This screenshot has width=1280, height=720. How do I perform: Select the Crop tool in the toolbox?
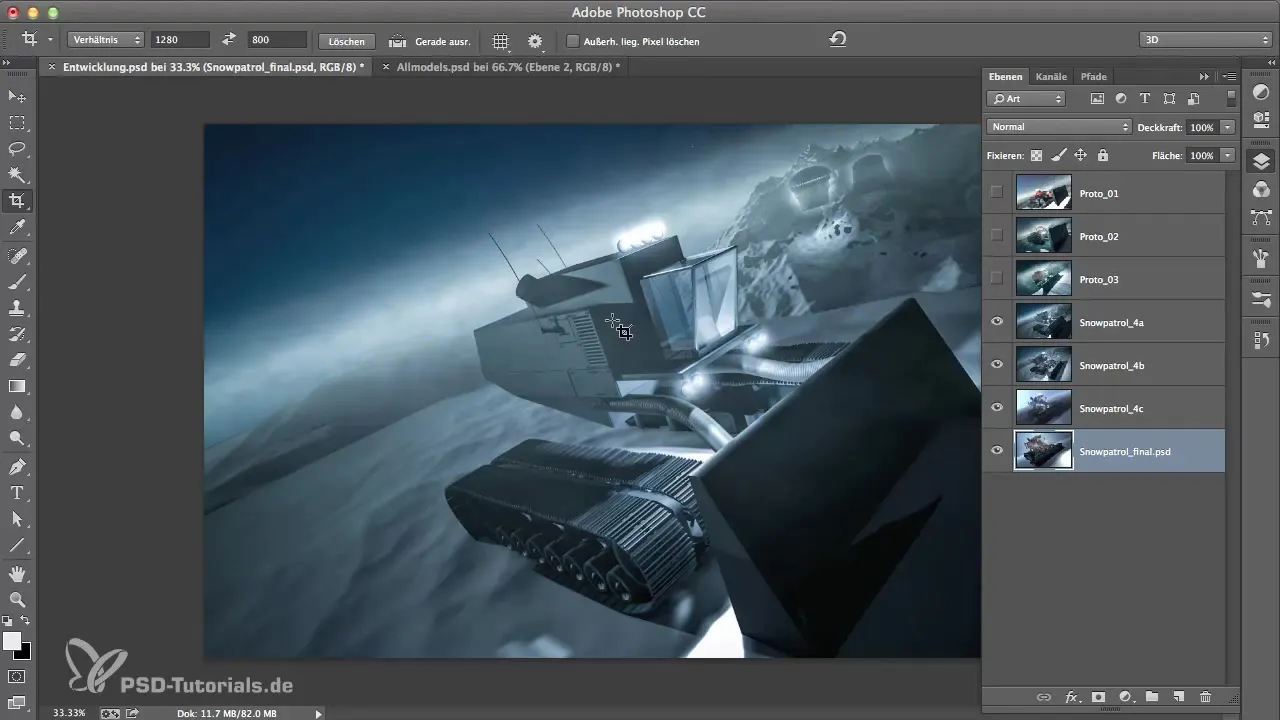coord(17,201)
